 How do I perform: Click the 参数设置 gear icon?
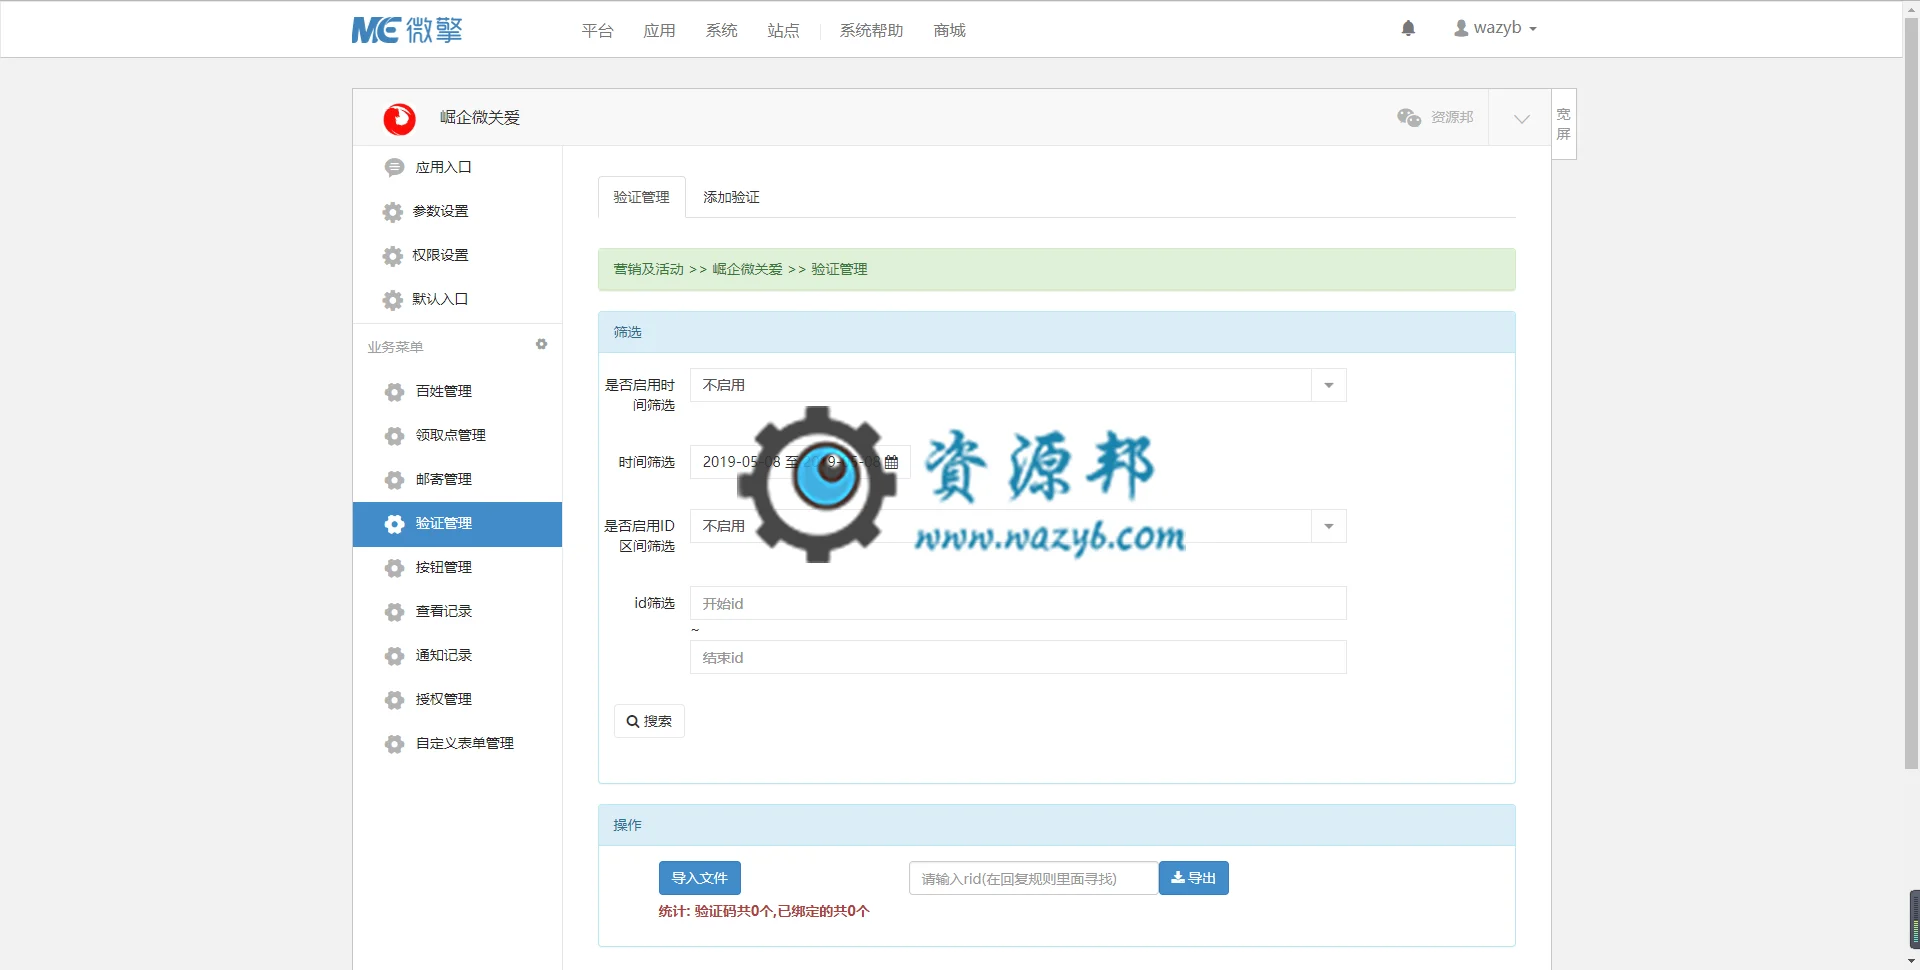pyautogui.click(x=393, y=212)
